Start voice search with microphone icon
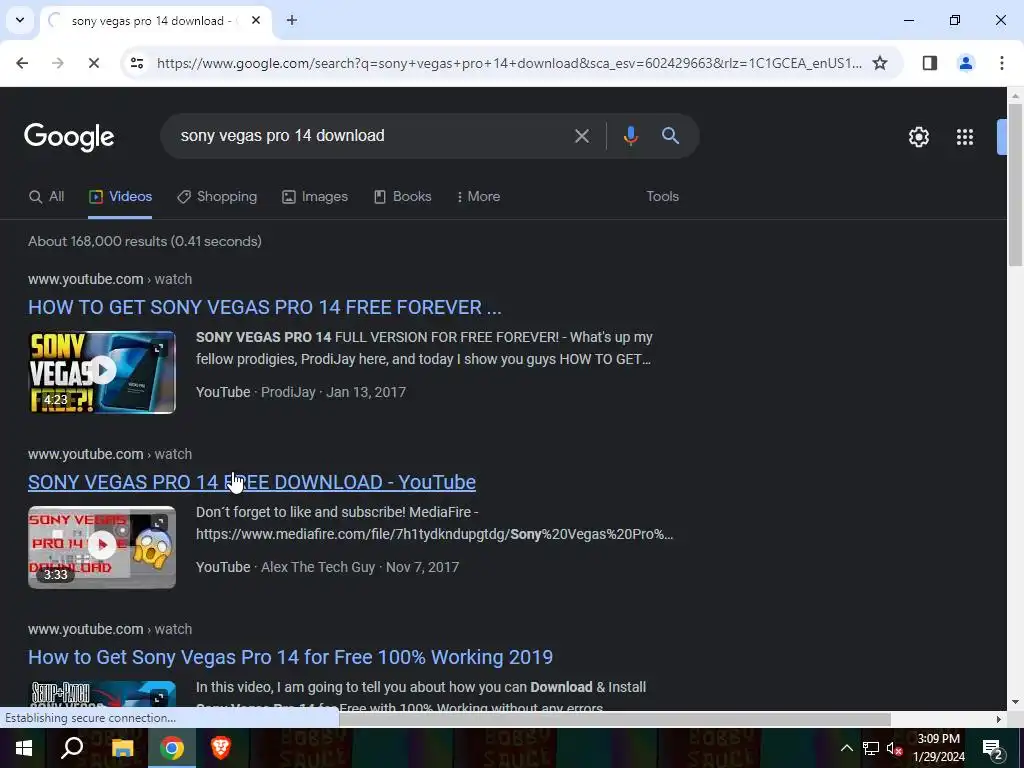 click(630, 136)
